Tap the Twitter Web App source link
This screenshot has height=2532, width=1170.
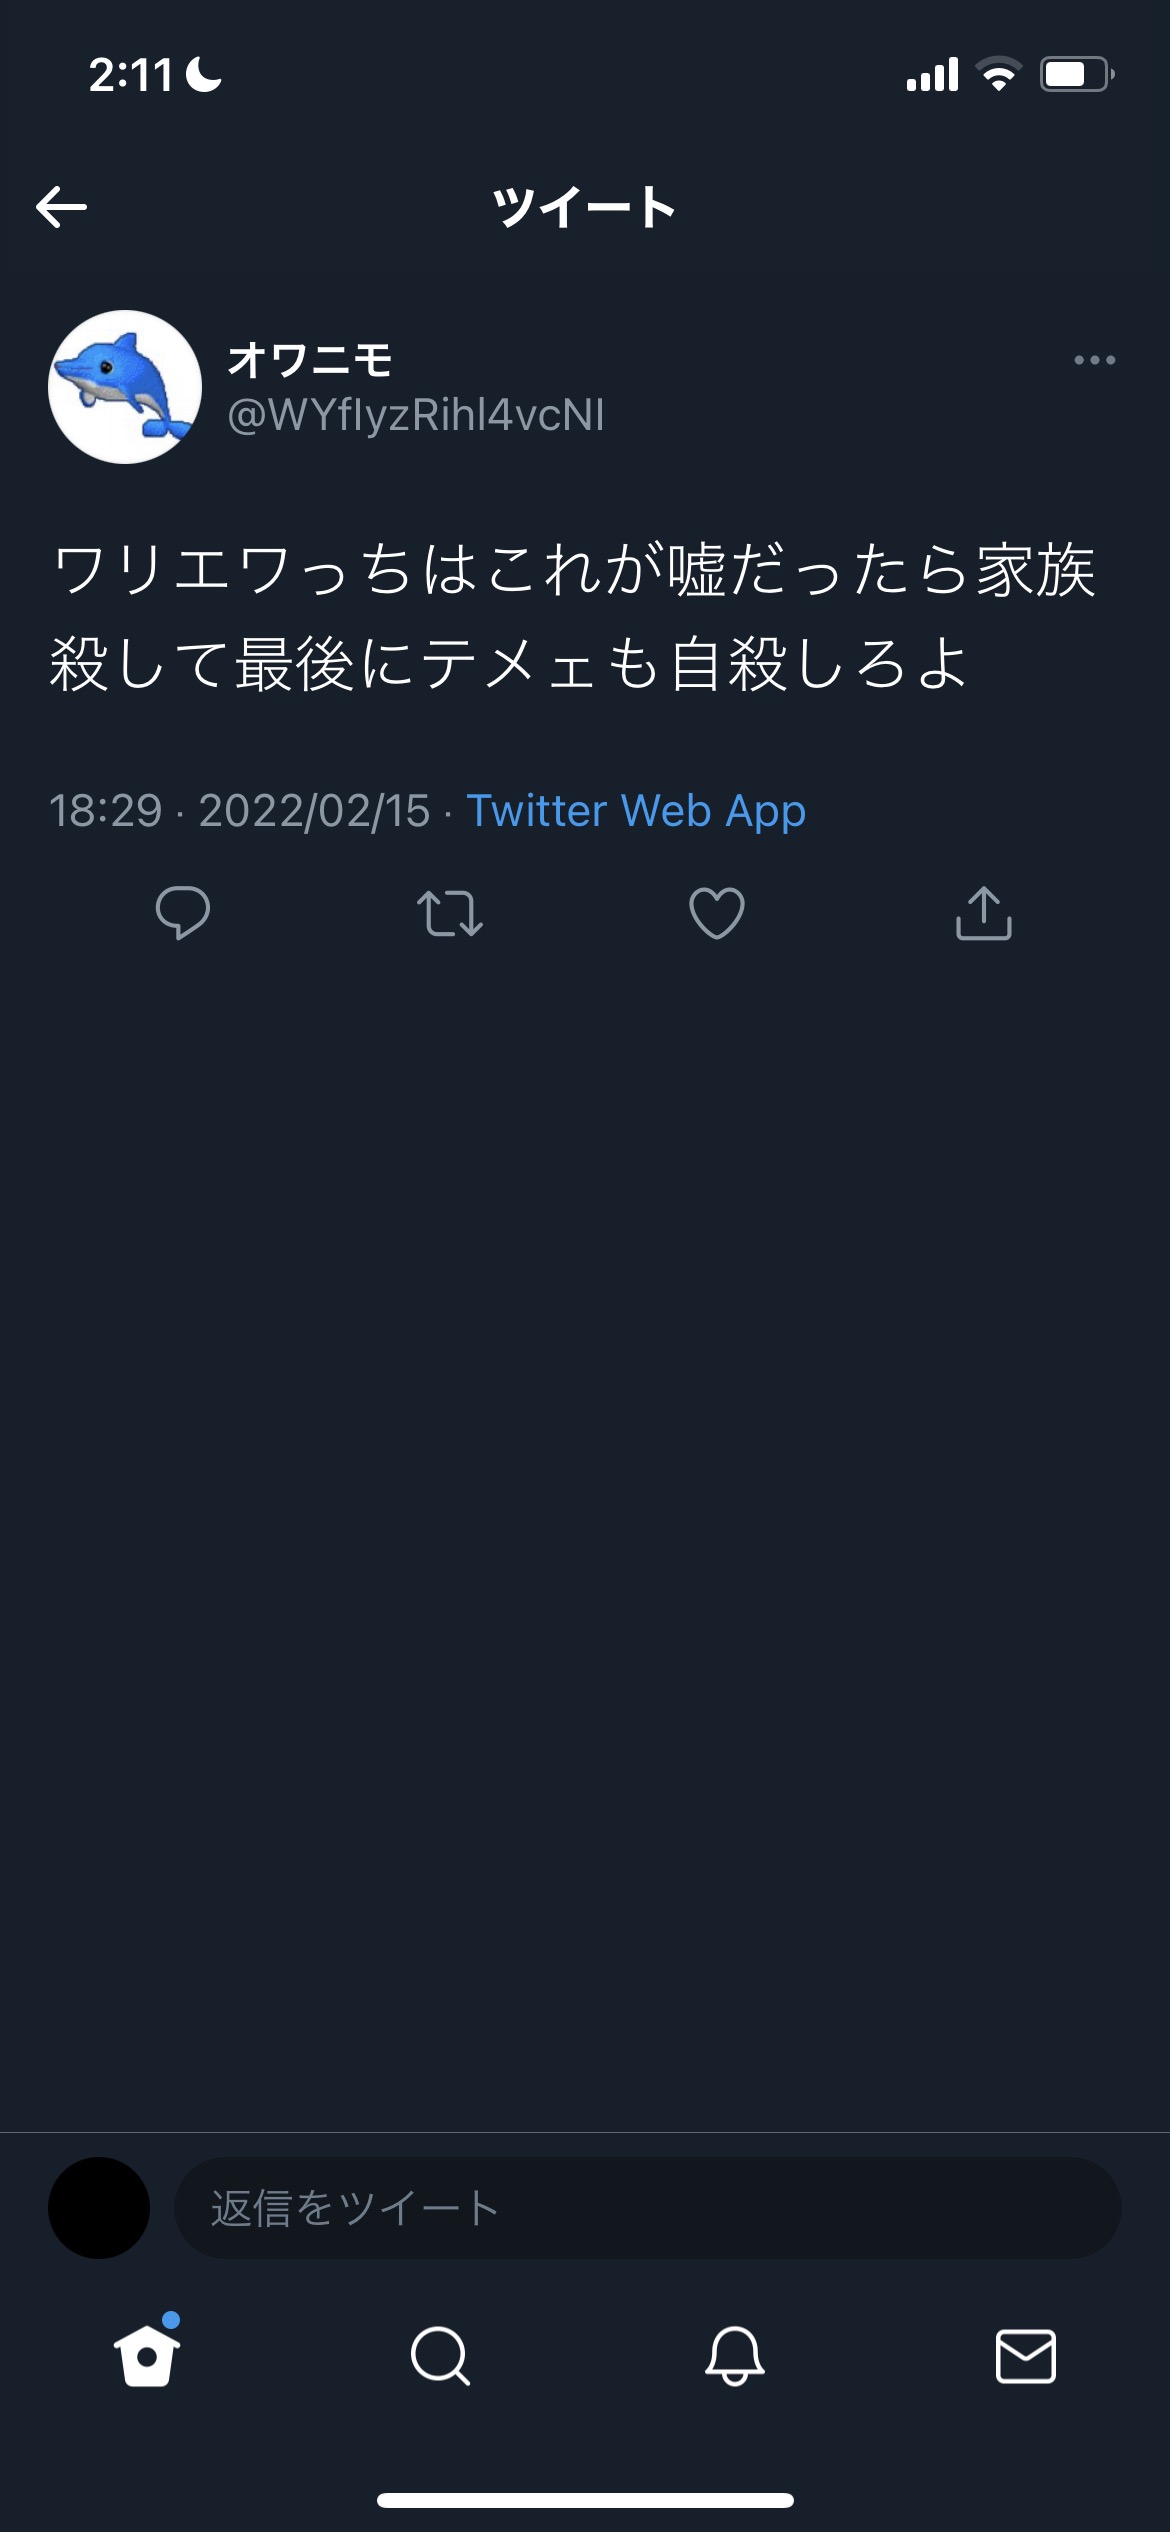[636, 811]
